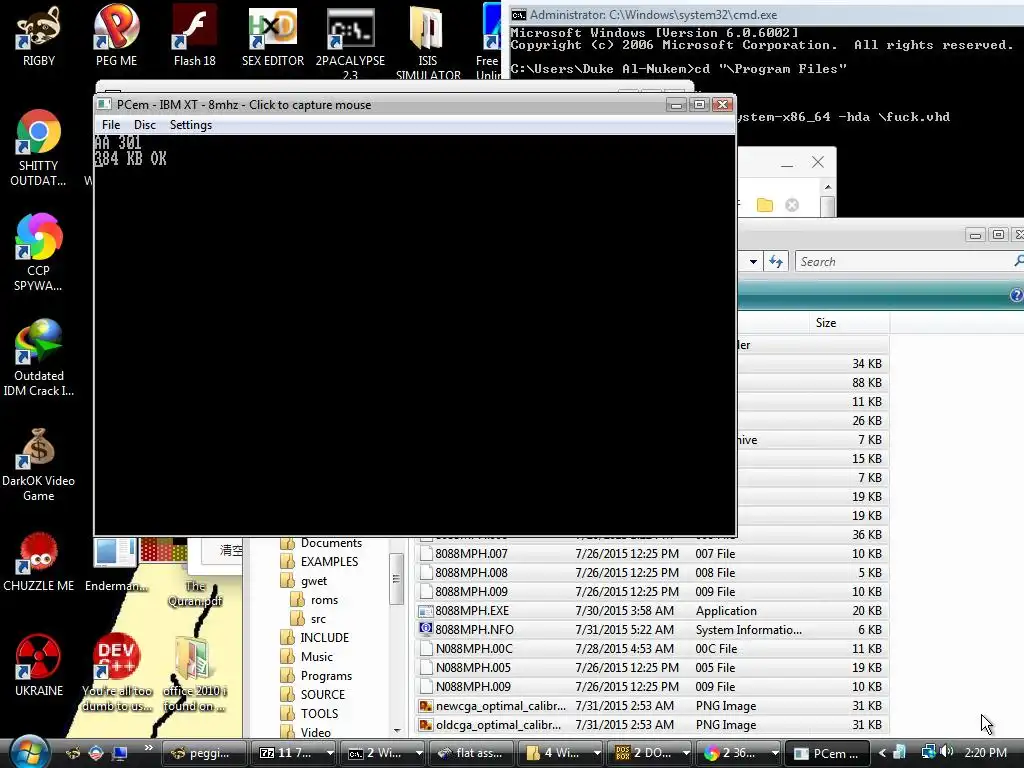Screen dimensions: 1024x768
Task: Select oldcga_optimal_calibr... PNG file
Action: click(x=651, y=725)
